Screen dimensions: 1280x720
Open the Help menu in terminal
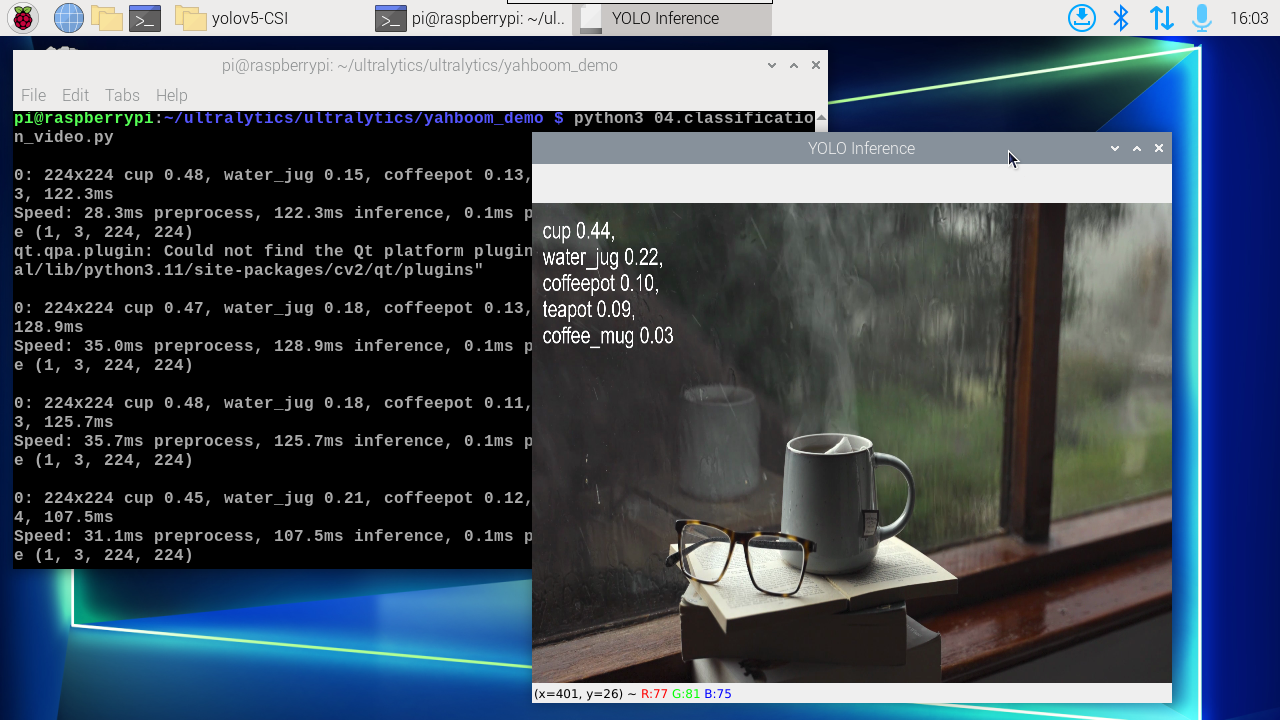(171, 95)
